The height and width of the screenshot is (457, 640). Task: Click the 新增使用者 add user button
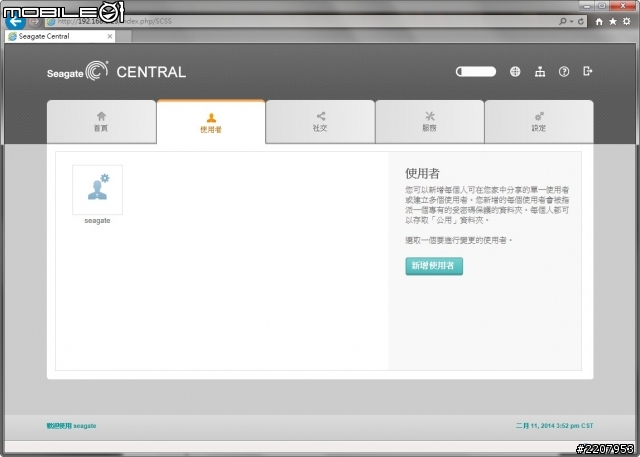[x=434, y=266]
